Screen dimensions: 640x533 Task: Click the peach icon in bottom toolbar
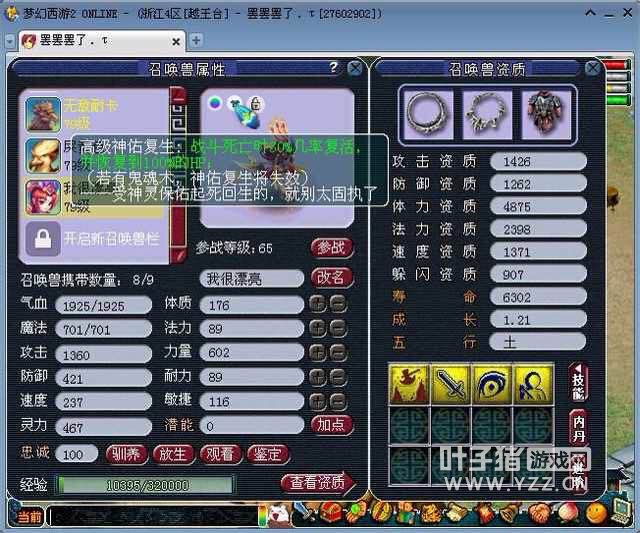point(567,512)
